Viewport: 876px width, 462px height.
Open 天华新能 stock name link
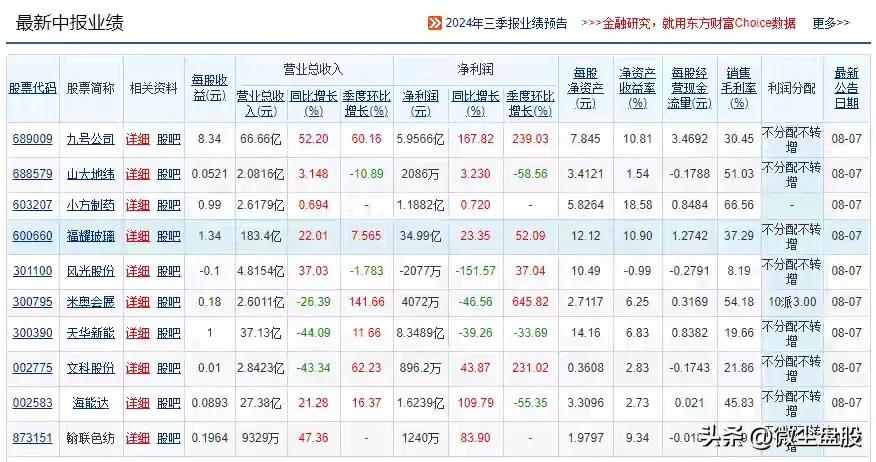pos(91,333)
